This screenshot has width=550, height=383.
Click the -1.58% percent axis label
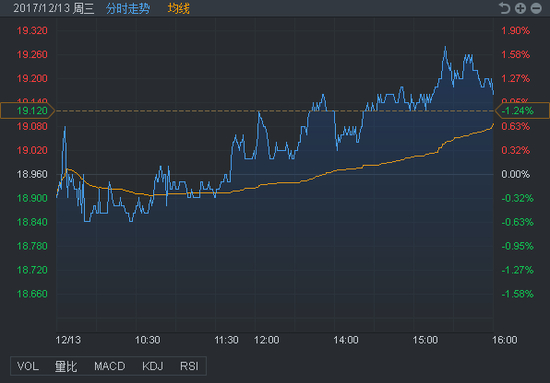tap(517, 294)
